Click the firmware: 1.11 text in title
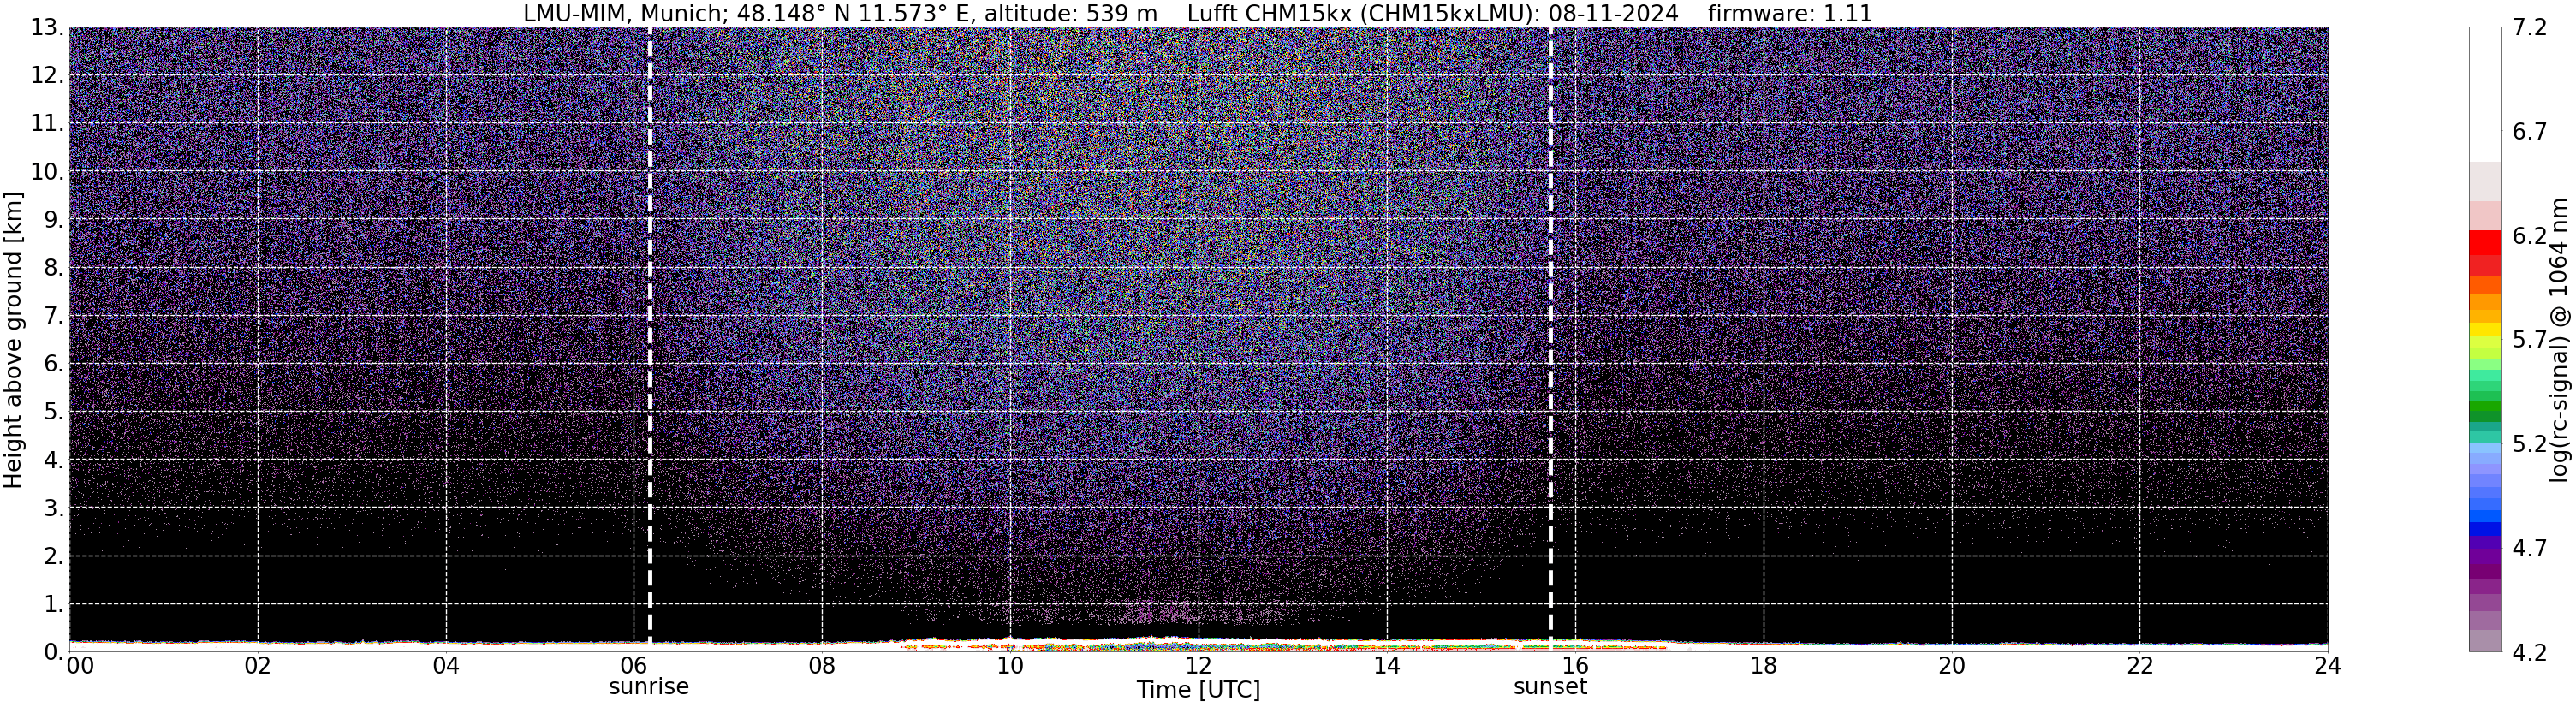This screenshot has width=2576, height=707. coord(1790,13)
